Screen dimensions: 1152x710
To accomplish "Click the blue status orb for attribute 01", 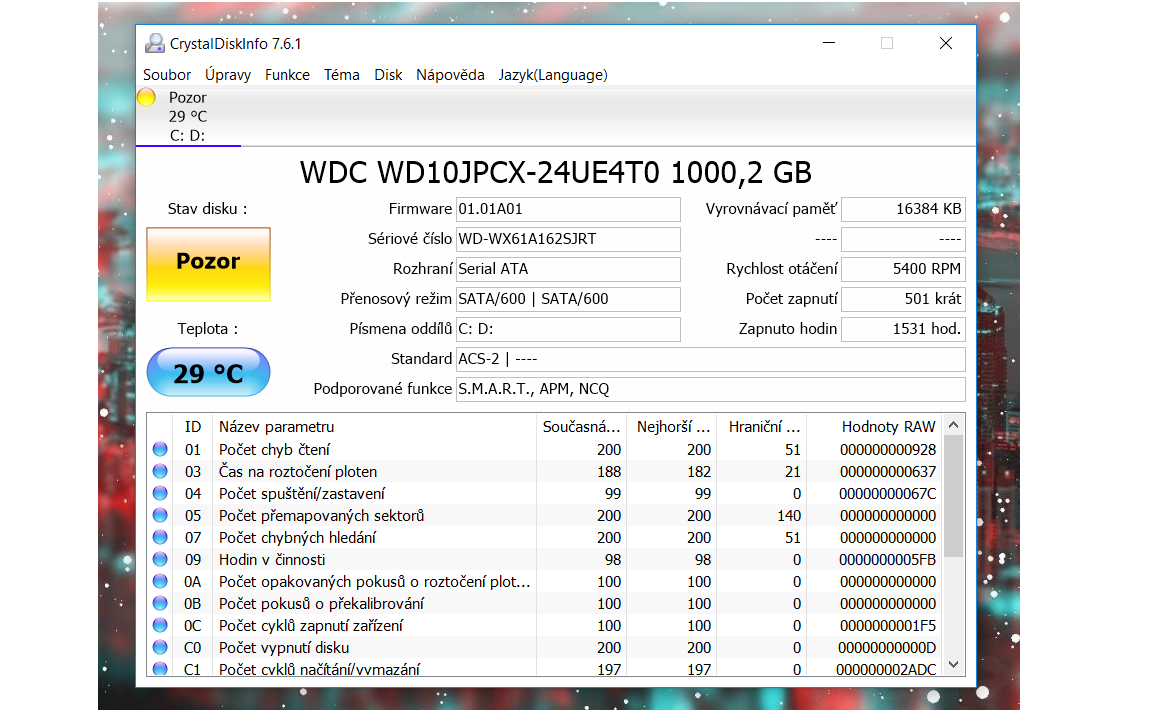I will [x=160, y=450].
